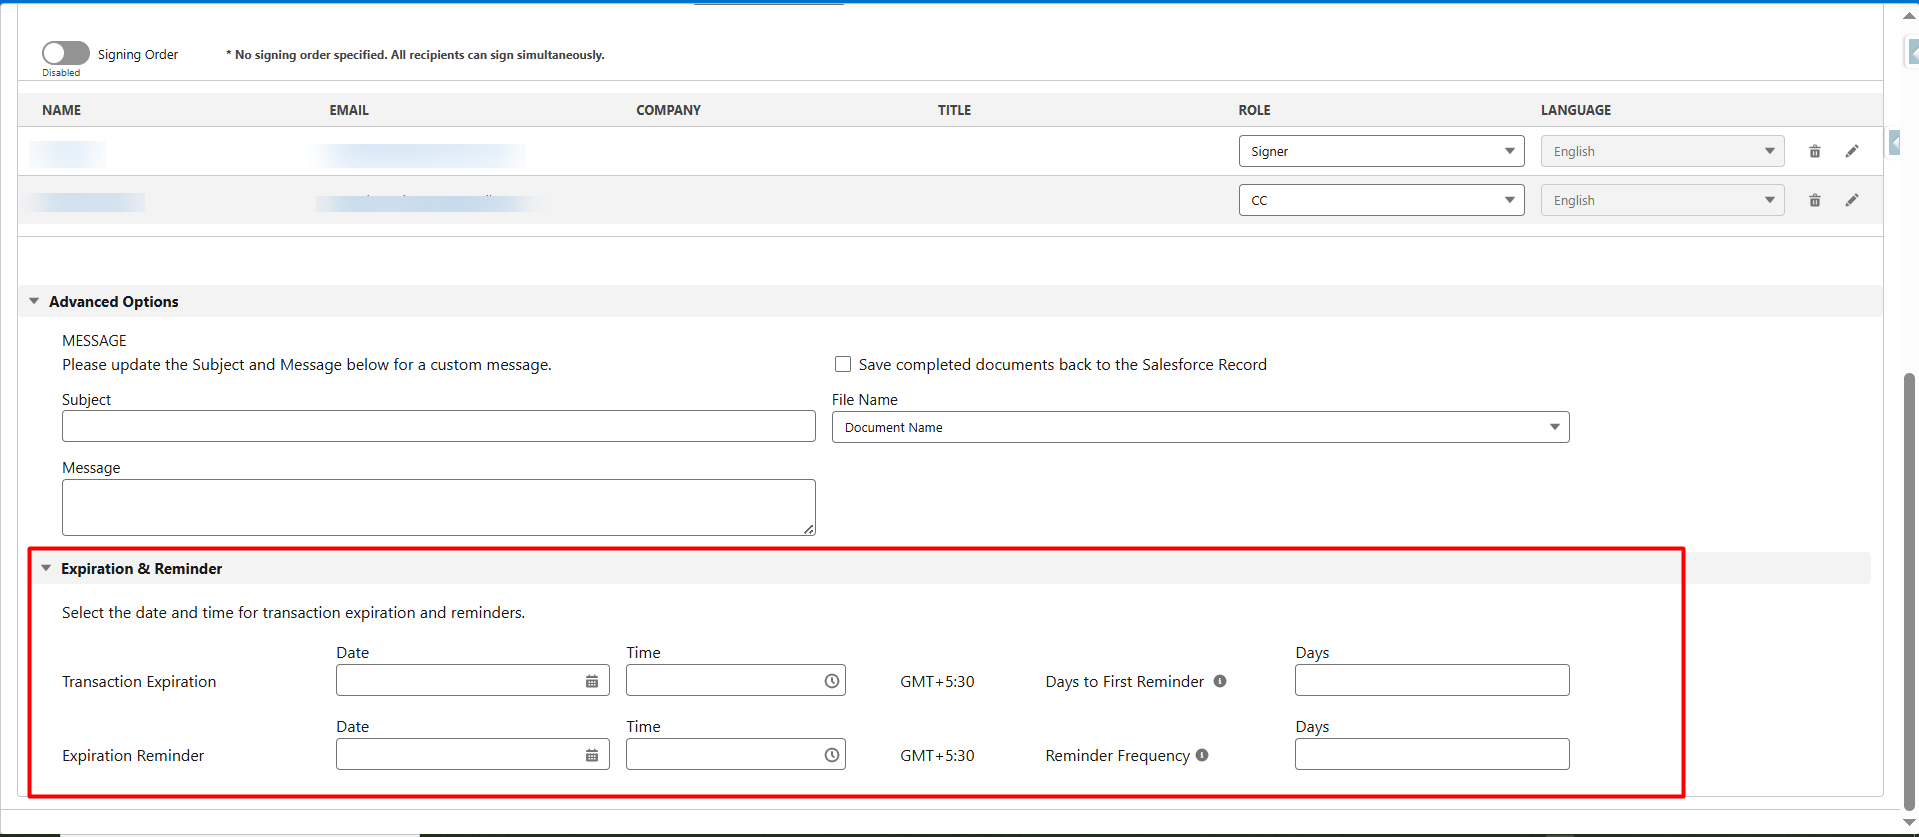
Task: Open calendar picker for Transaction Expiration date
Action: pyautogui.click(x=592, y=681)
